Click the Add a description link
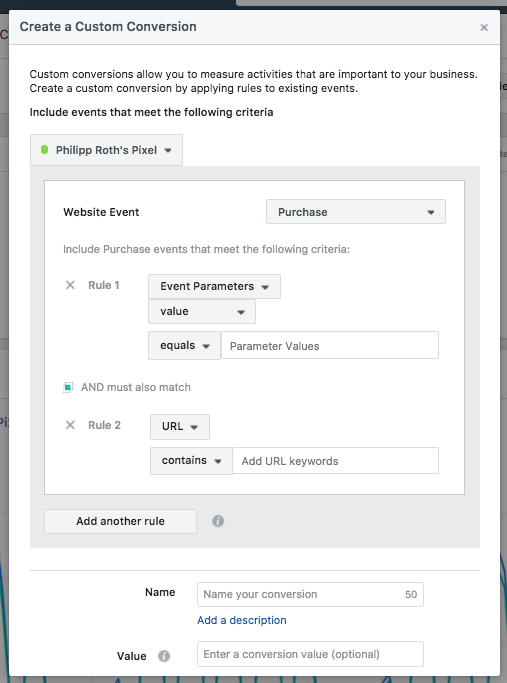Image resolution: width=507 pixels, height=683 pixels. coord(242,620)
